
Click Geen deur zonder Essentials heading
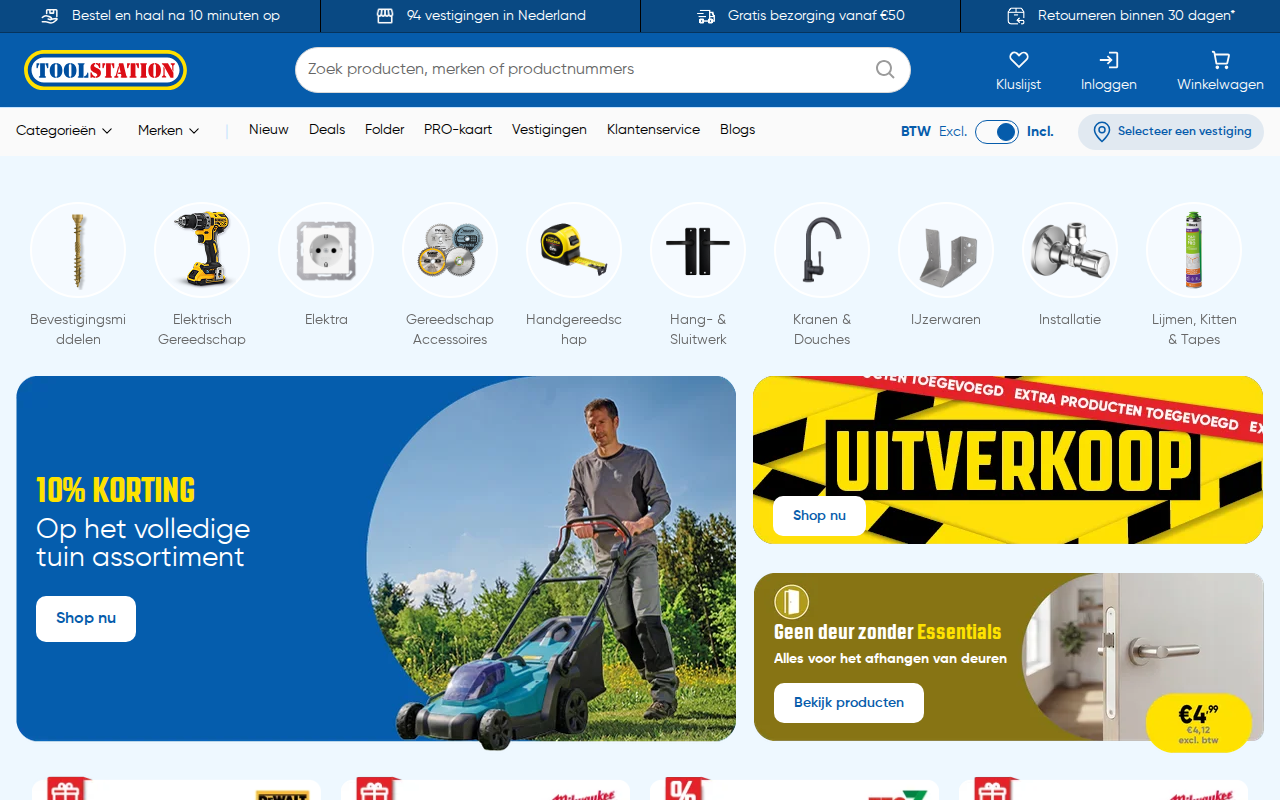888,632
